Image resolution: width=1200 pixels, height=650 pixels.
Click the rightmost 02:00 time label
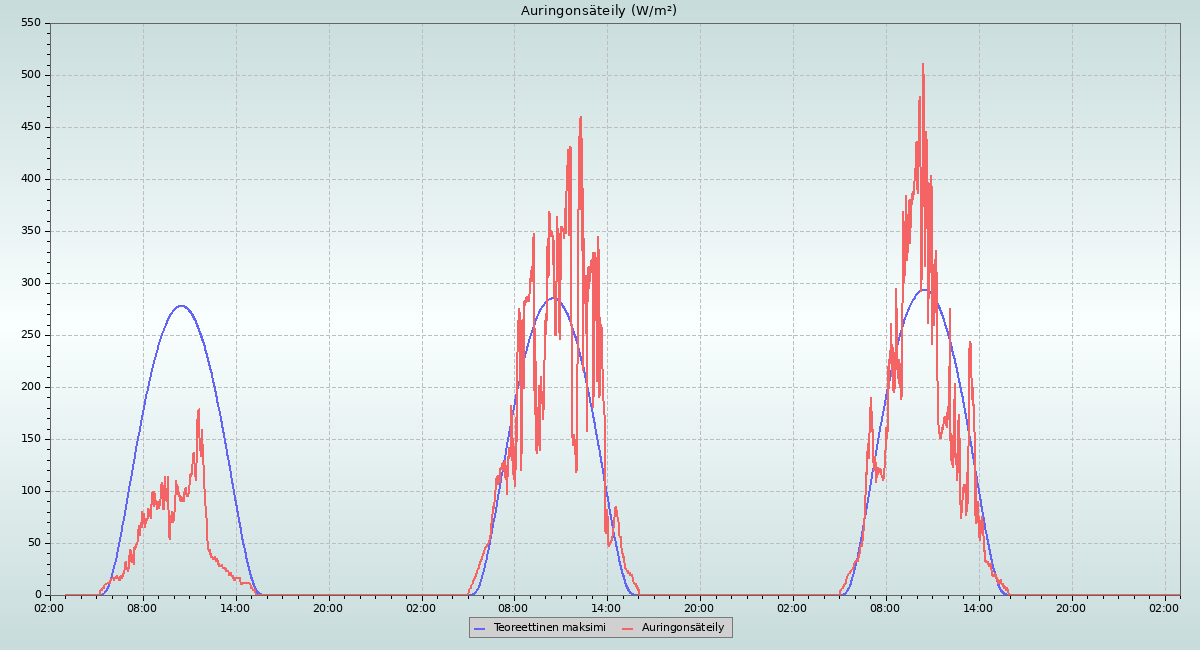(1164, 608)
